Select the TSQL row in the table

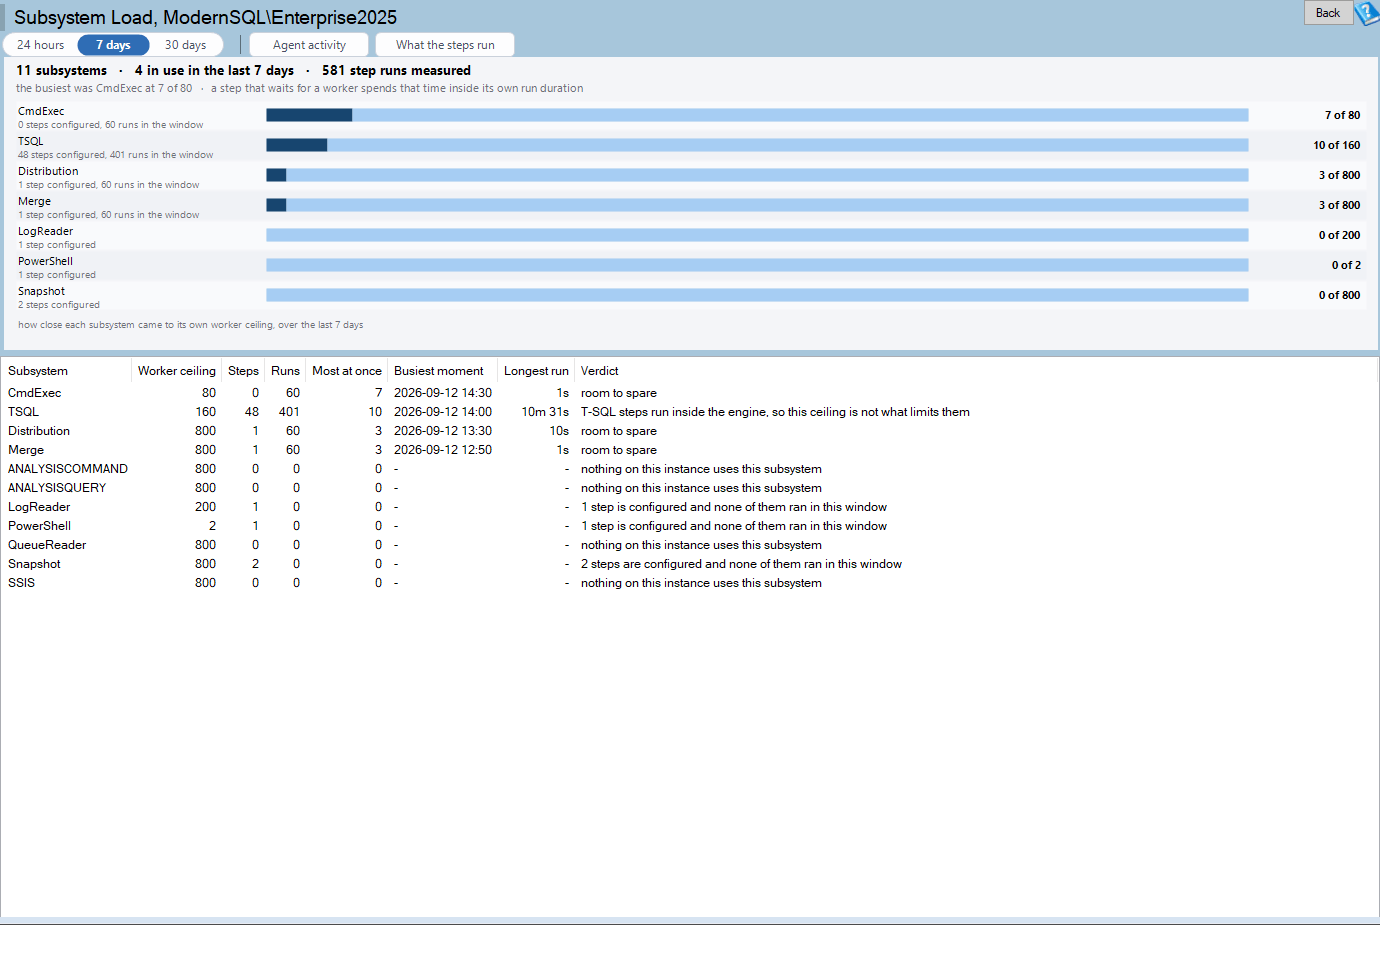[689, 412]
